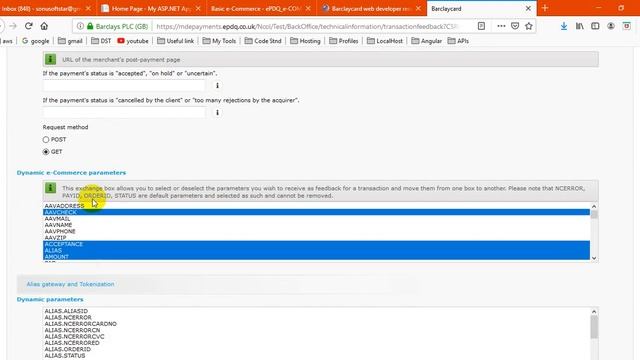The image size is (640, 360).
Task: Select ALIAS.ORDERID in alias list
Action: 316,349
